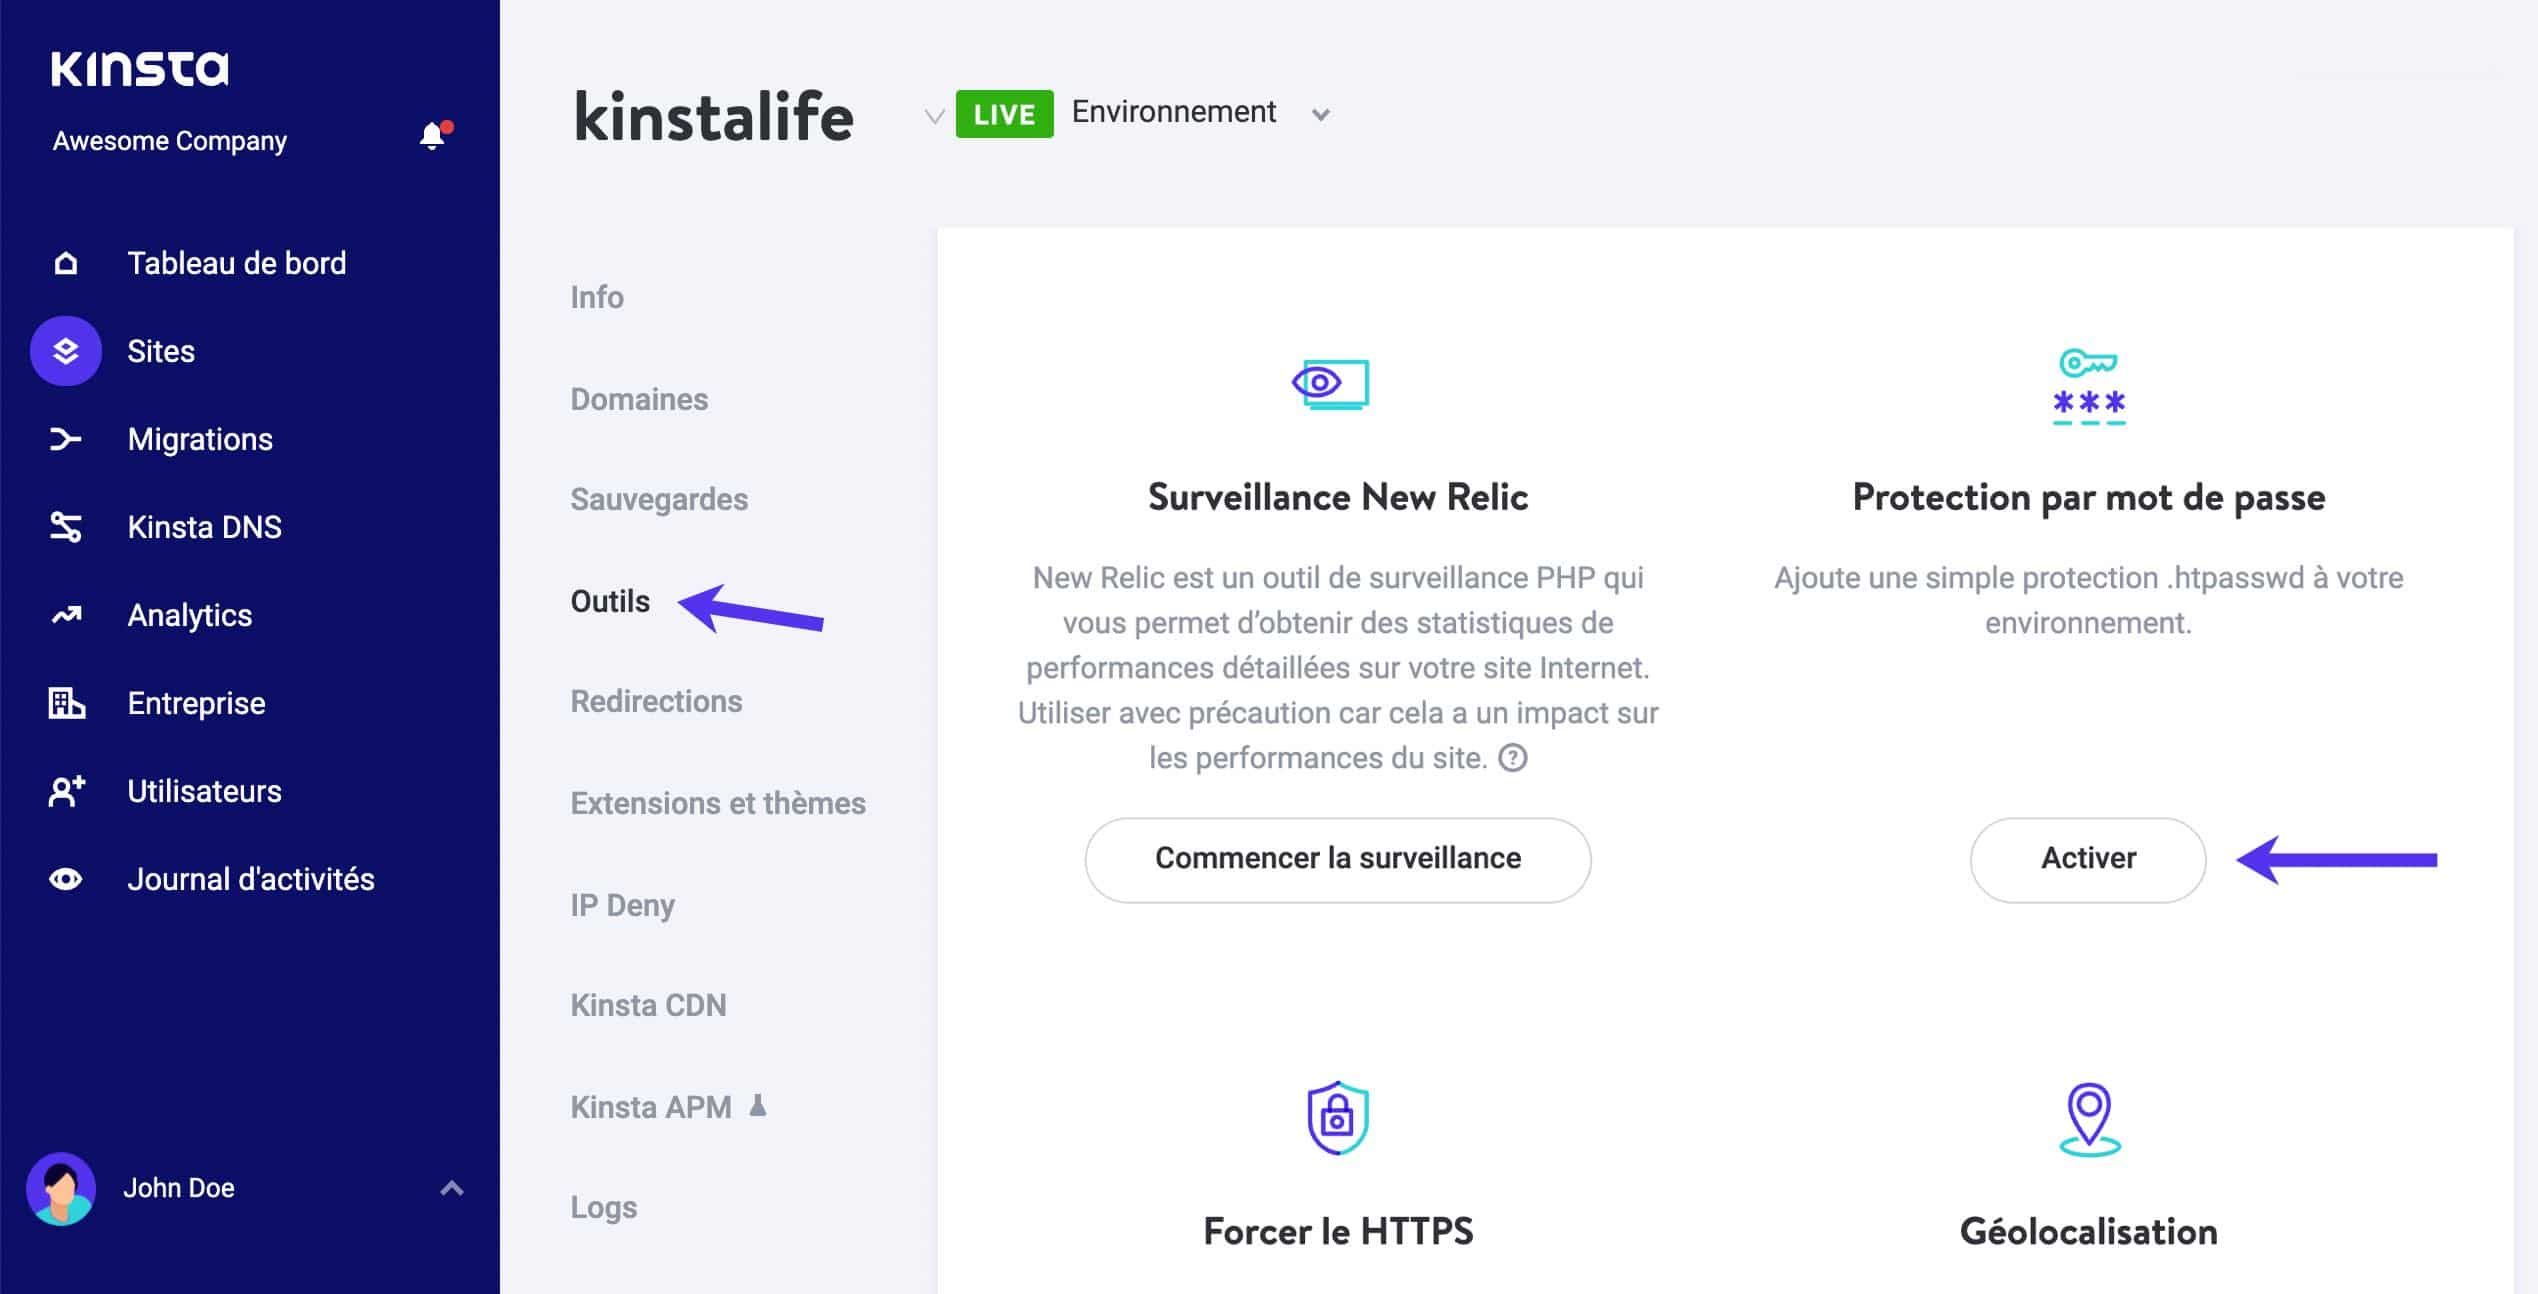2538x1294 pixels.
Task: Select the IP Deny section
Action: [624, 903]
